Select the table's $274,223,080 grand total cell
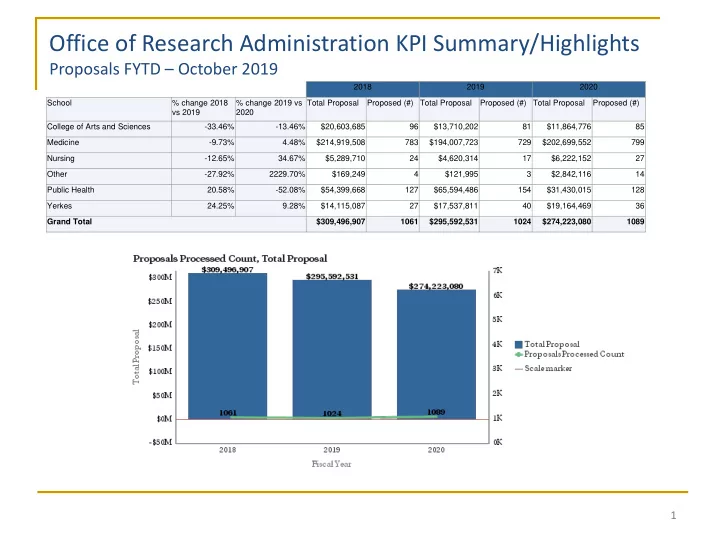This screenshot has width=720, height=540. (x=562, y=222)
